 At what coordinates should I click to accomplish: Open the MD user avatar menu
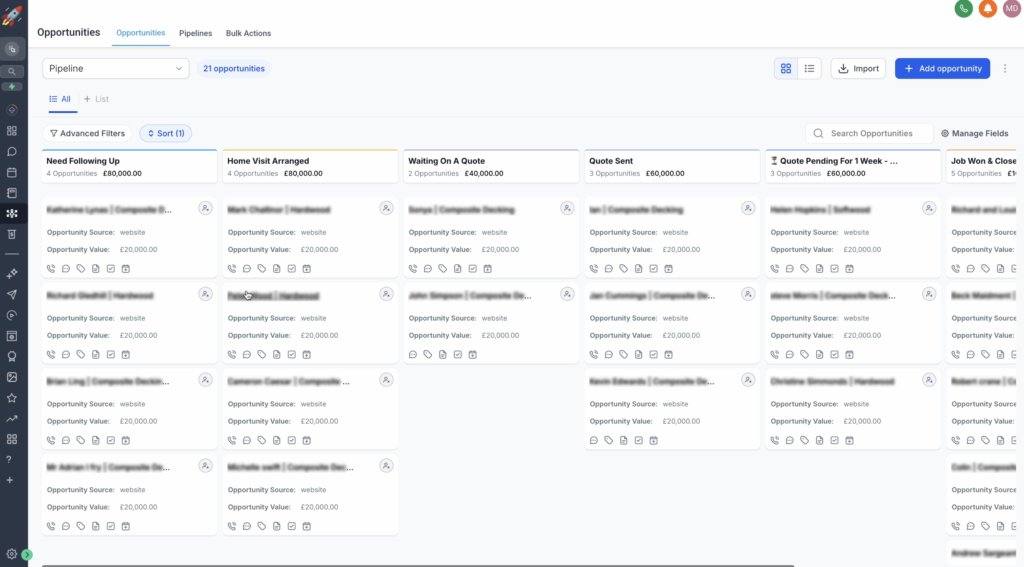(1012, 8)
